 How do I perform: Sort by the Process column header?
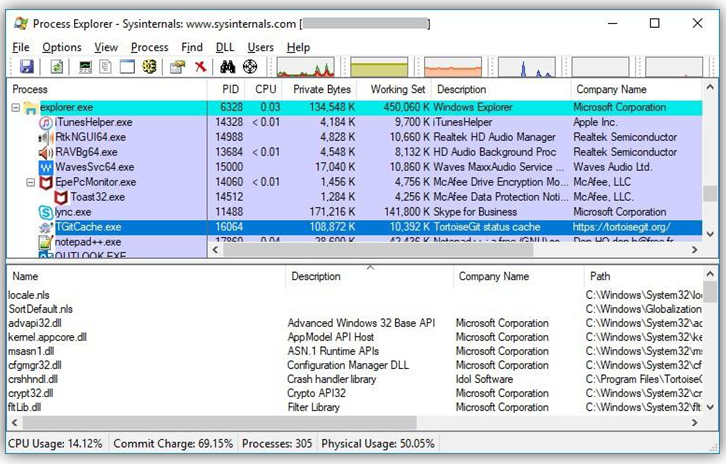click(x=107, y=89)
